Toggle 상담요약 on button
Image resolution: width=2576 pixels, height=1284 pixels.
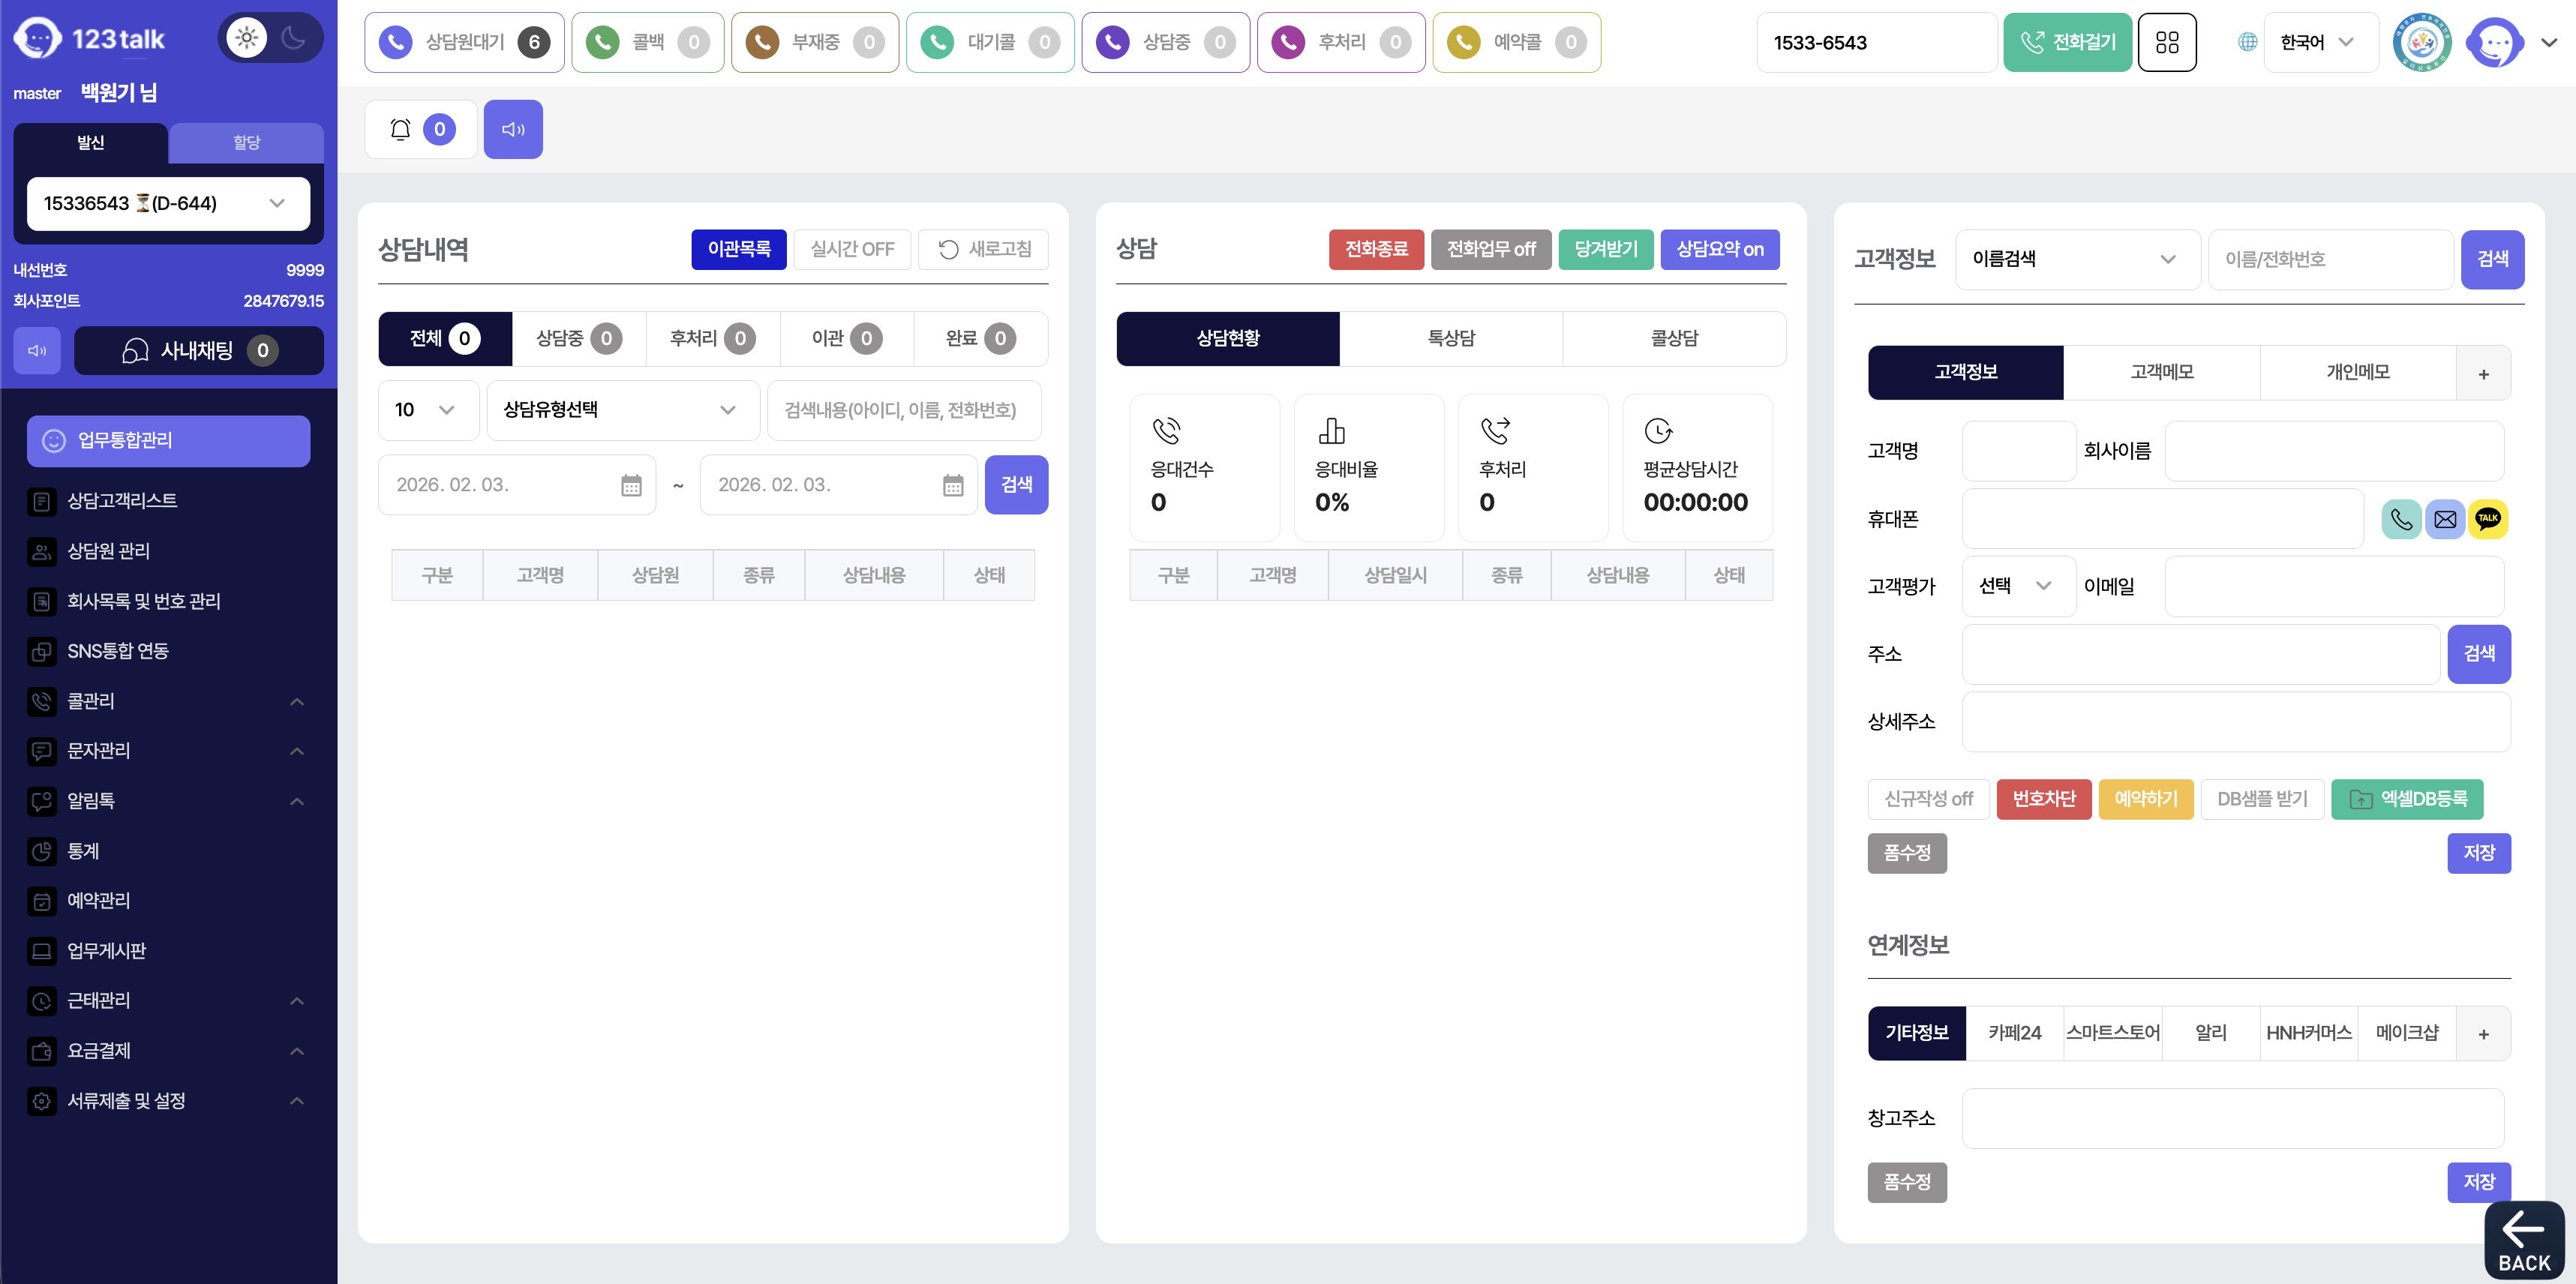[x=1719, y=249]
